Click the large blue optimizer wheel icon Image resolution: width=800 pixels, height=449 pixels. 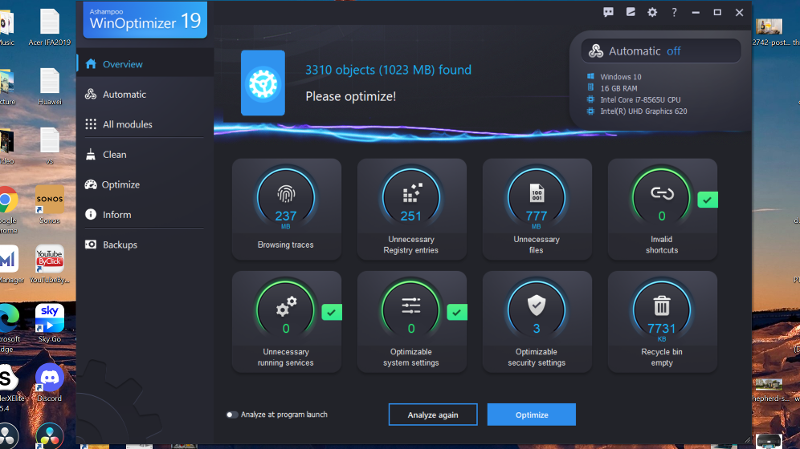coord(263,83)
